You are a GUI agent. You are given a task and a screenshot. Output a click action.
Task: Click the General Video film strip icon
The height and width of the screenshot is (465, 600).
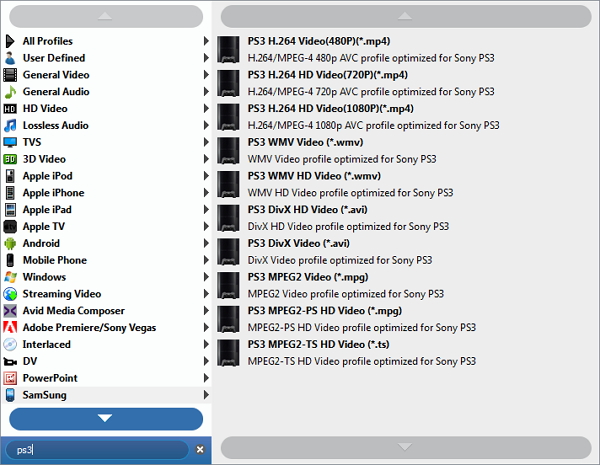pyautogui.click(x=10, y=75)
